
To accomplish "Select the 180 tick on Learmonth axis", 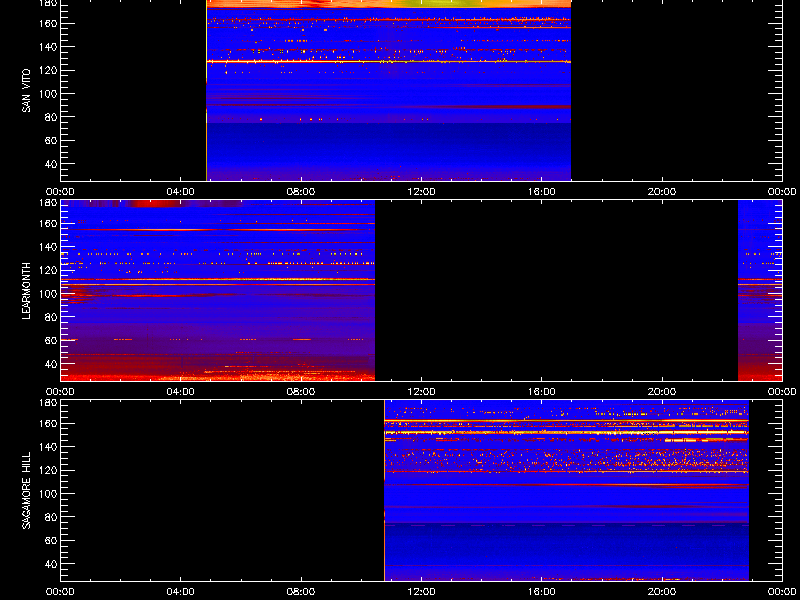I will [49, 202].
